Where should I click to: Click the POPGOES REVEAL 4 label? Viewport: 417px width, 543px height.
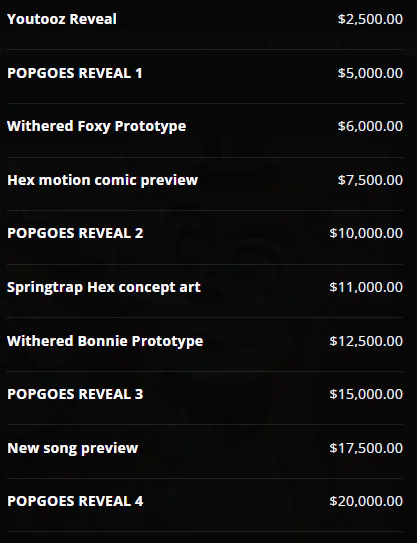(x=75, y=501)
